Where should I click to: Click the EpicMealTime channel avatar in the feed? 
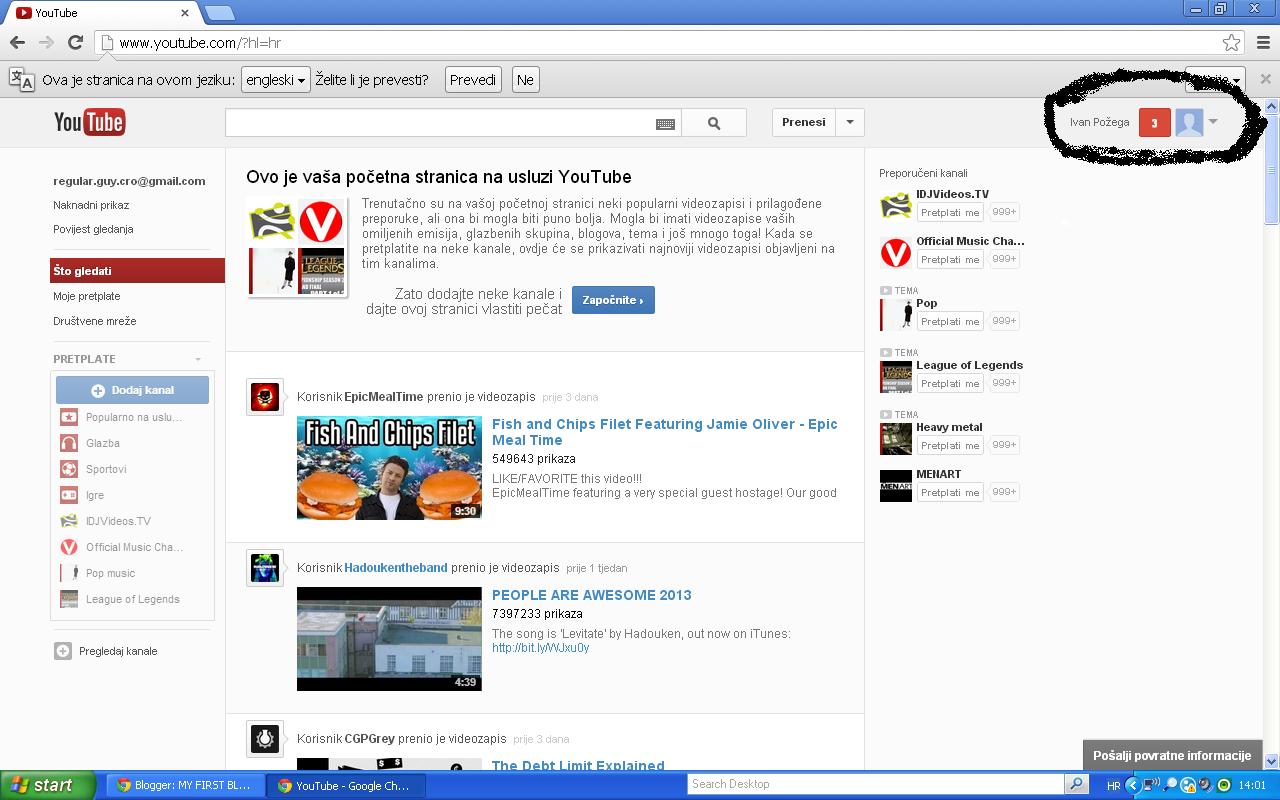[x=265, y=397]
